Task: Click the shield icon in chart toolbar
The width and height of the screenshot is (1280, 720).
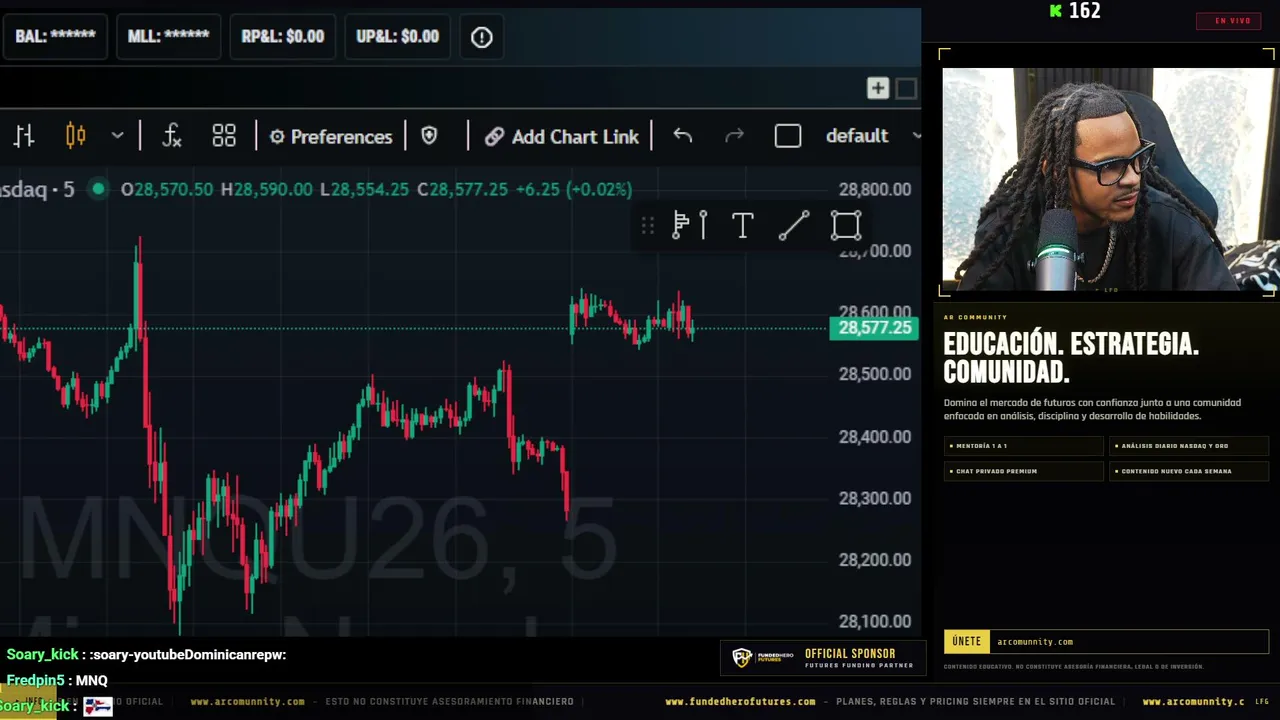Action: [x=429, y=136]
